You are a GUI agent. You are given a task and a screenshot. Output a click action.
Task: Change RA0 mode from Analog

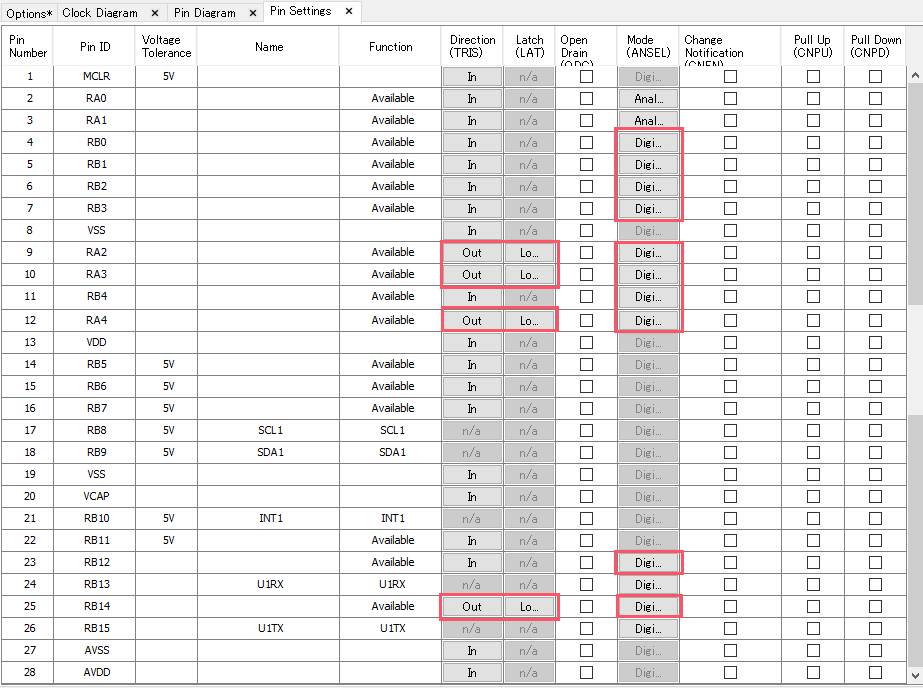tap(648, 99)
